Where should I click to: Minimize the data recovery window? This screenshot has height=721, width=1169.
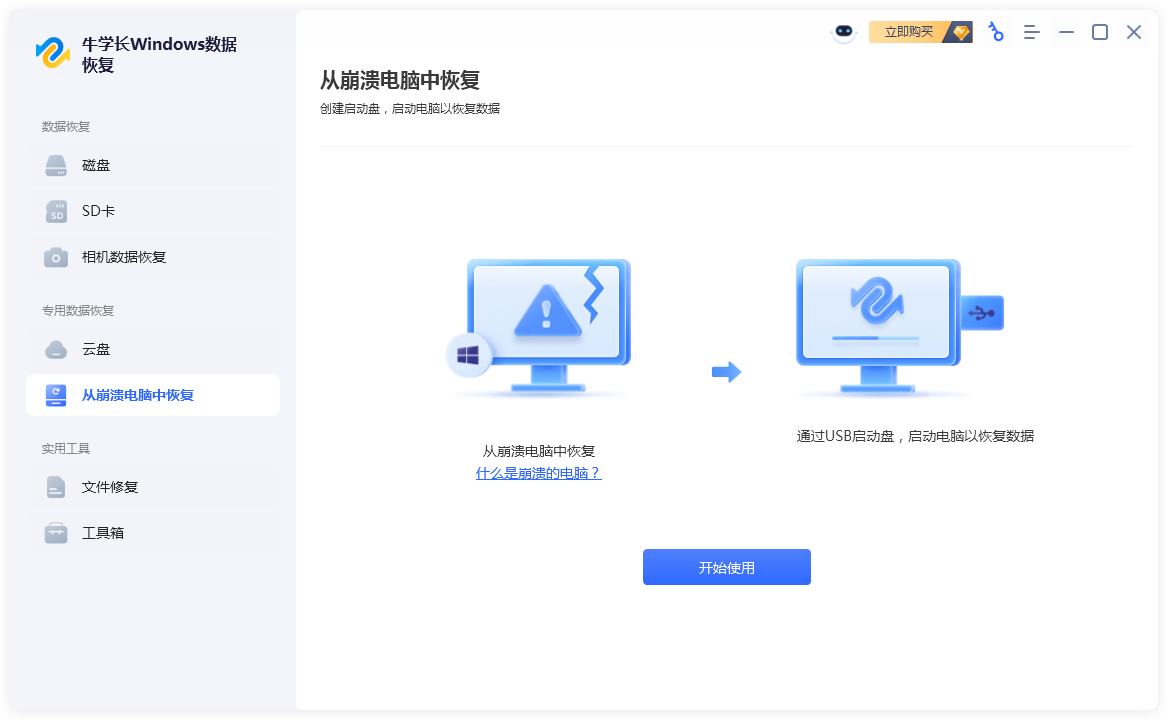(1067, 32)
